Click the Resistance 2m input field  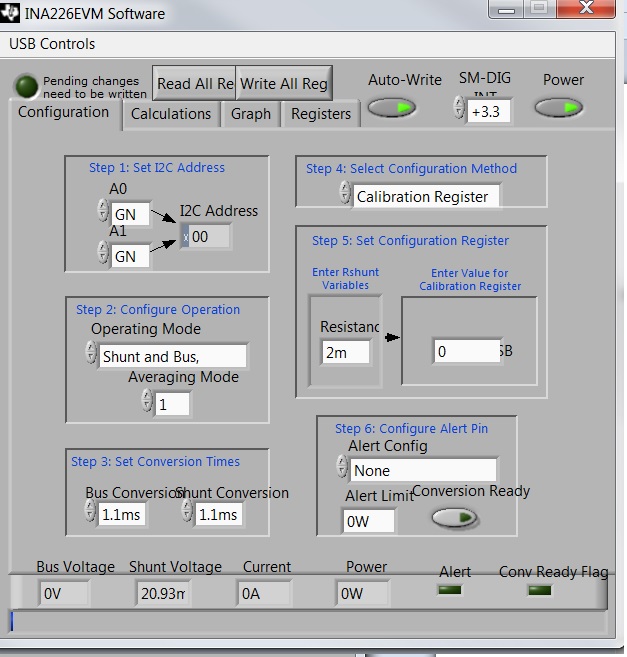coord(345,352)
